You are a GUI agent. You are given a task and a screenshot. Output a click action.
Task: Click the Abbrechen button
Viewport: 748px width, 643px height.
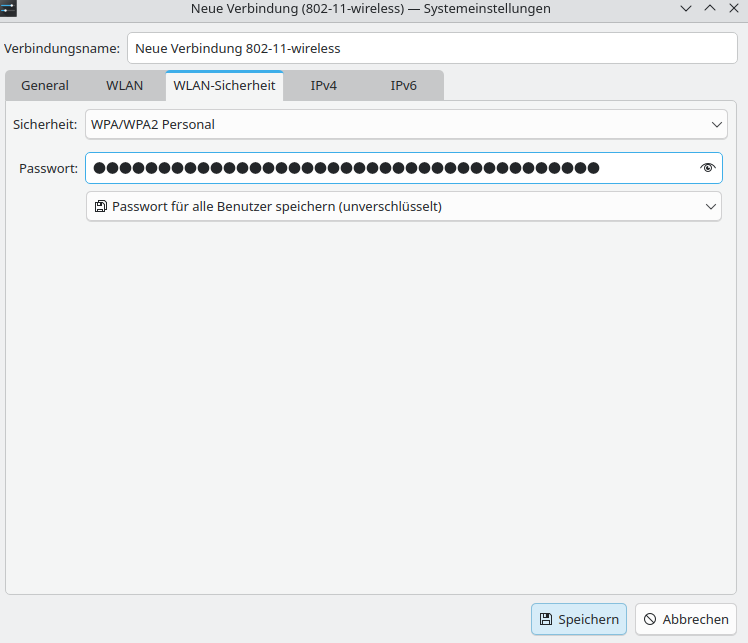(x=686, y=619)
